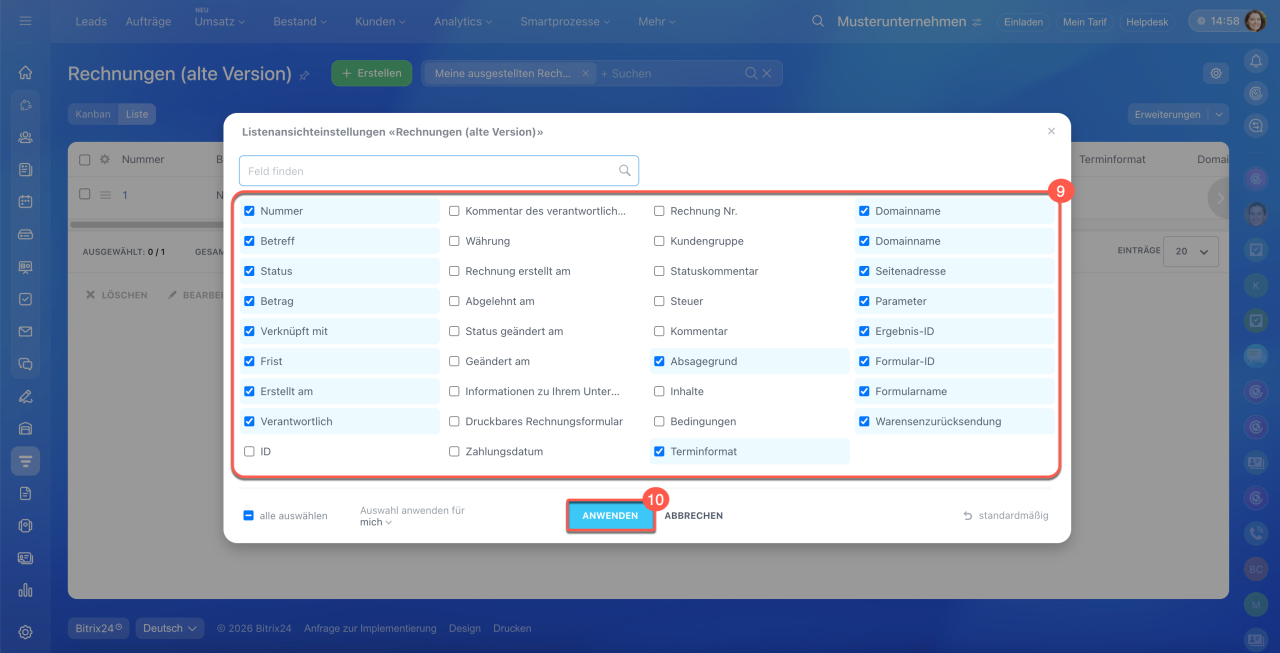Click the list column settings gear icon
This screenshot has width=1280, height=653.
[104, 159]
